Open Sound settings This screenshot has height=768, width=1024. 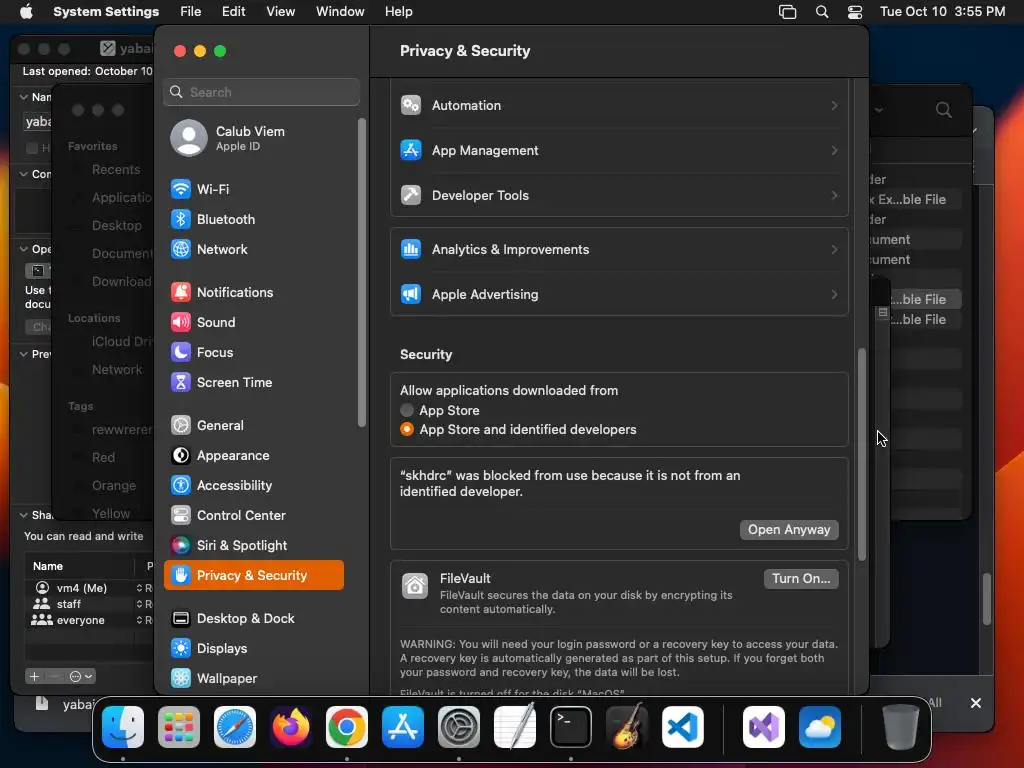click(254, 323)
